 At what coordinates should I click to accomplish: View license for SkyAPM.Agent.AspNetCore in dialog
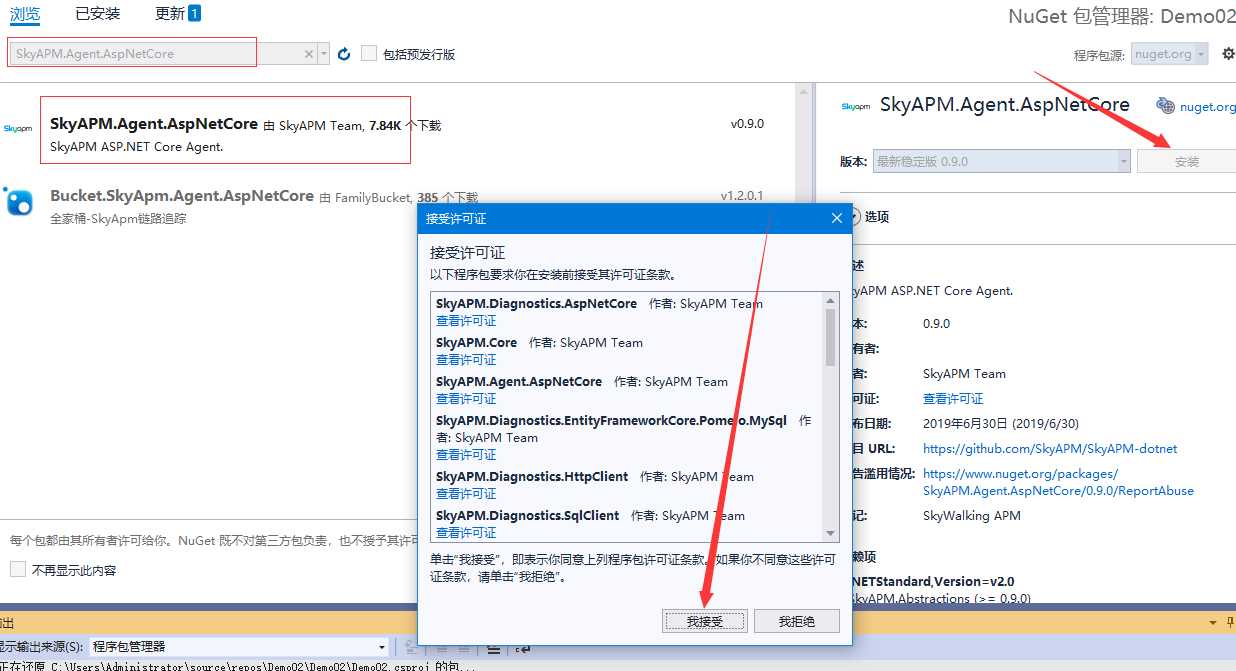click(x=466, y=399)
